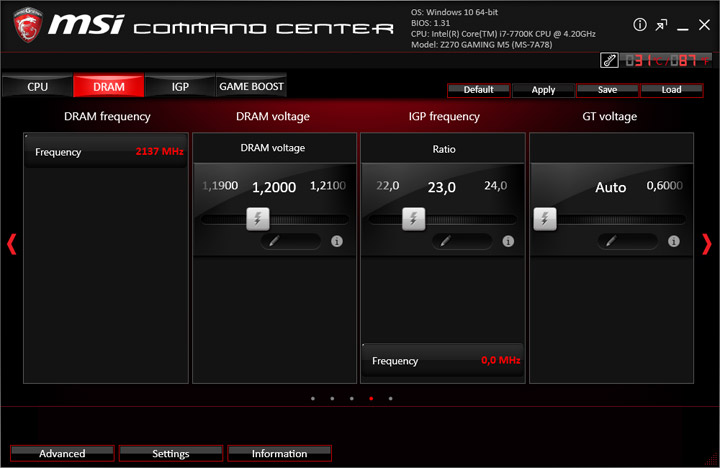This screenshot has width=720, height=468.
Task: Select IGP ratio value 22,0
Action: coord(388,186)
